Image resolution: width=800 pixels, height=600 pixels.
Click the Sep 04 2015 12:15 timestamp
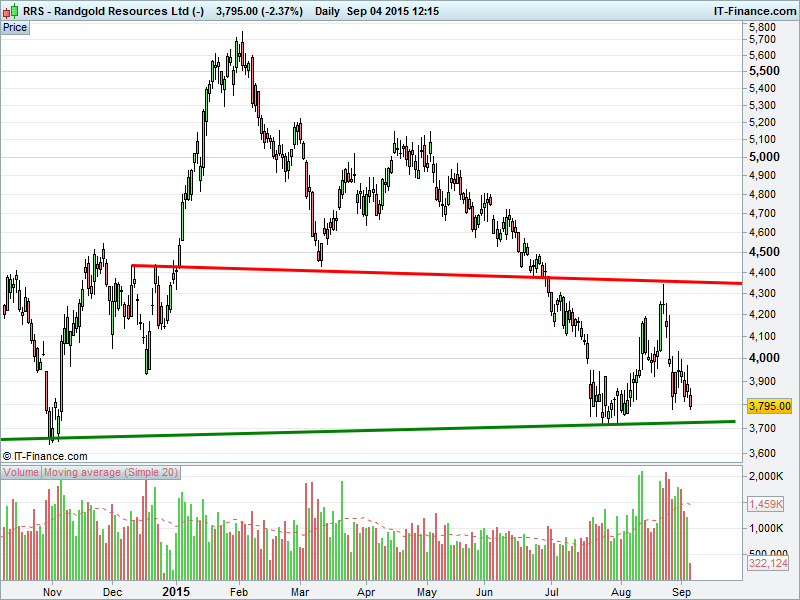pos(393,11)
